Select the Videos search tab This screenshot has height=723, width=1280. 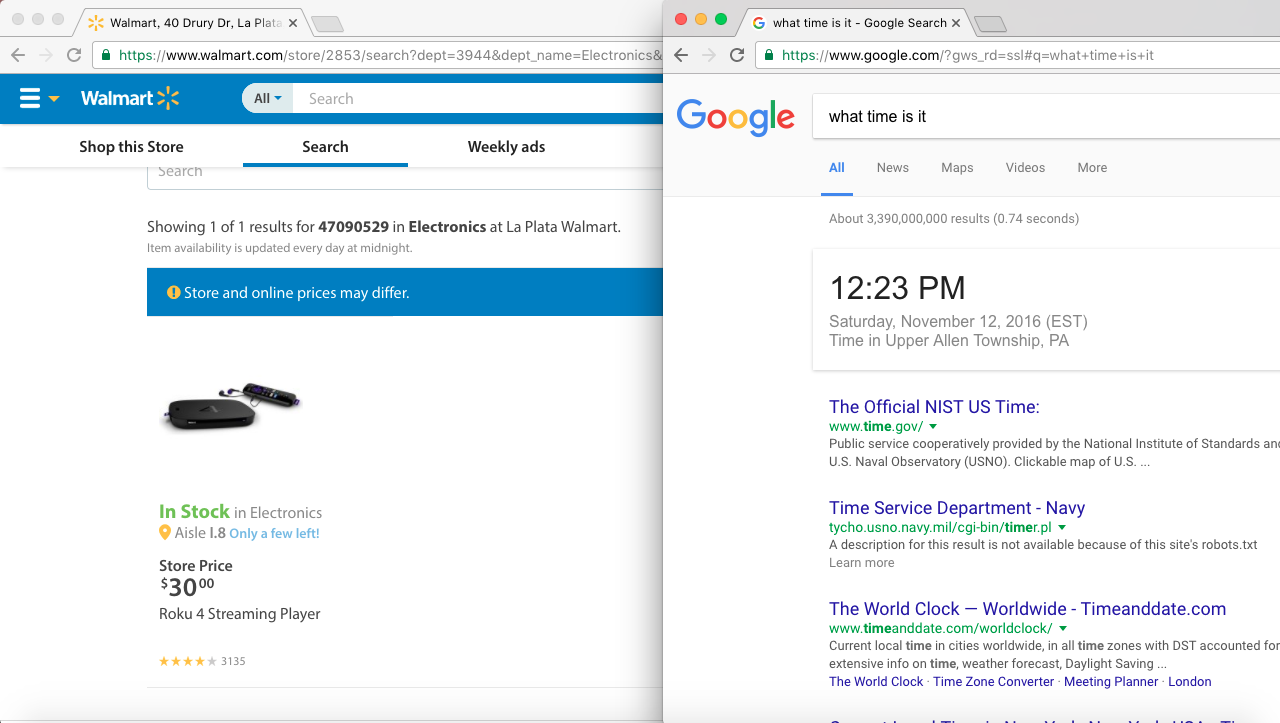click(x=1025, y=168)
